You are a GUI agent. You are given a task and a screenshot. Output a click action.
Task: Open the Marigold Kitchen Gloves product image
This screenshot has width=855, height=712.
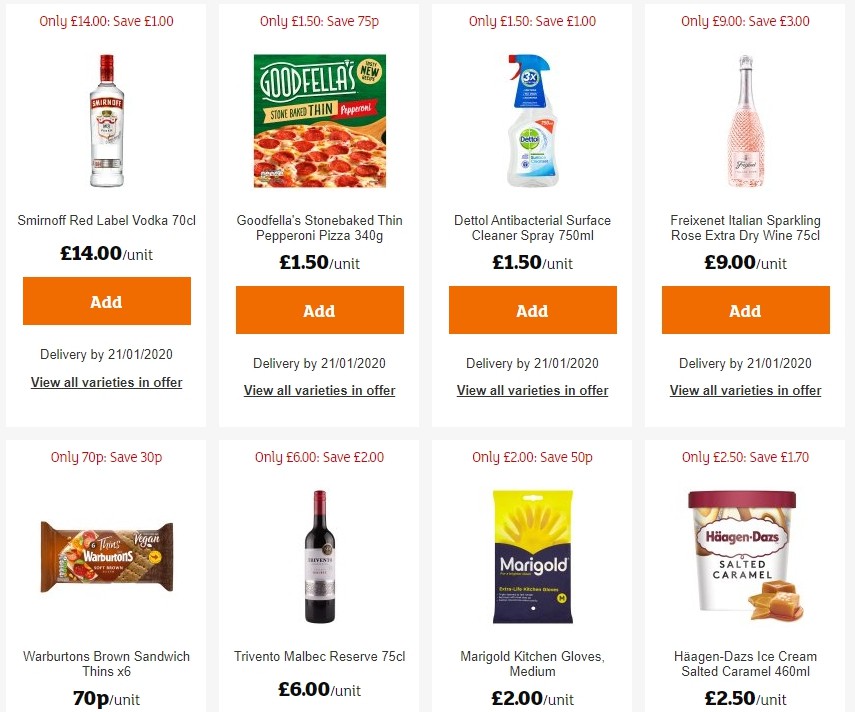[x=532, y=557]
